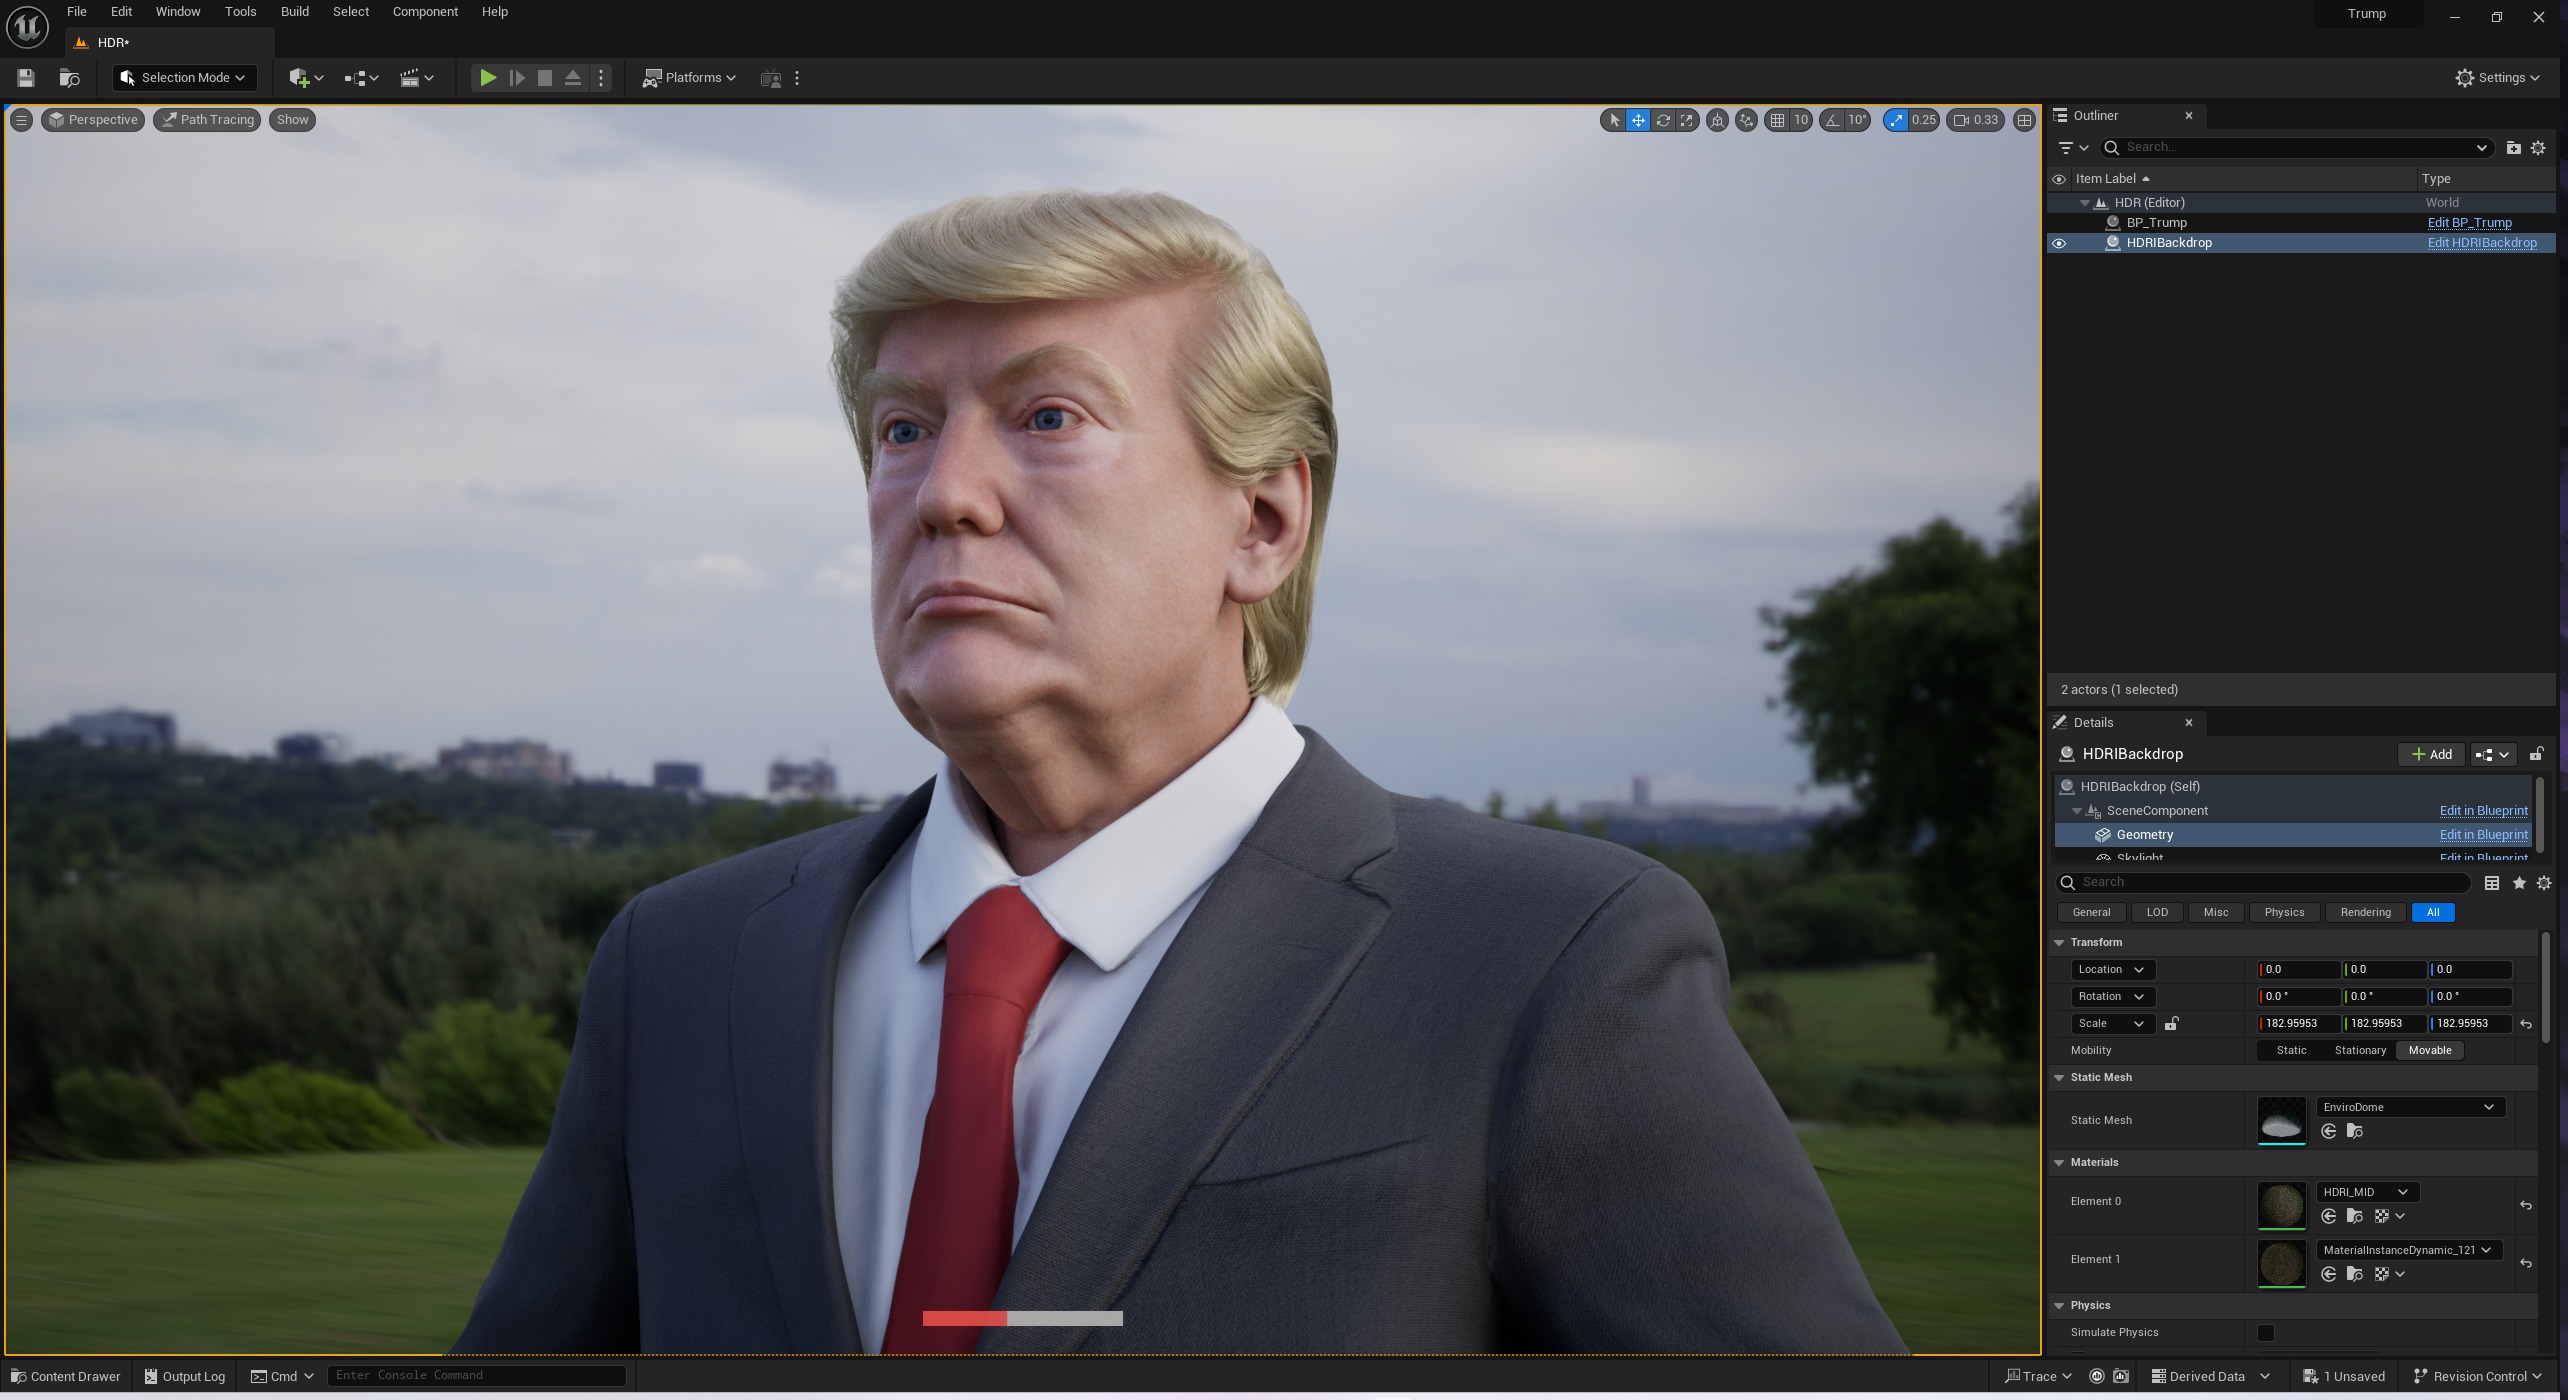
Task: Toggle rotation snapping angle icon
Action: (x=1832, y=120)
